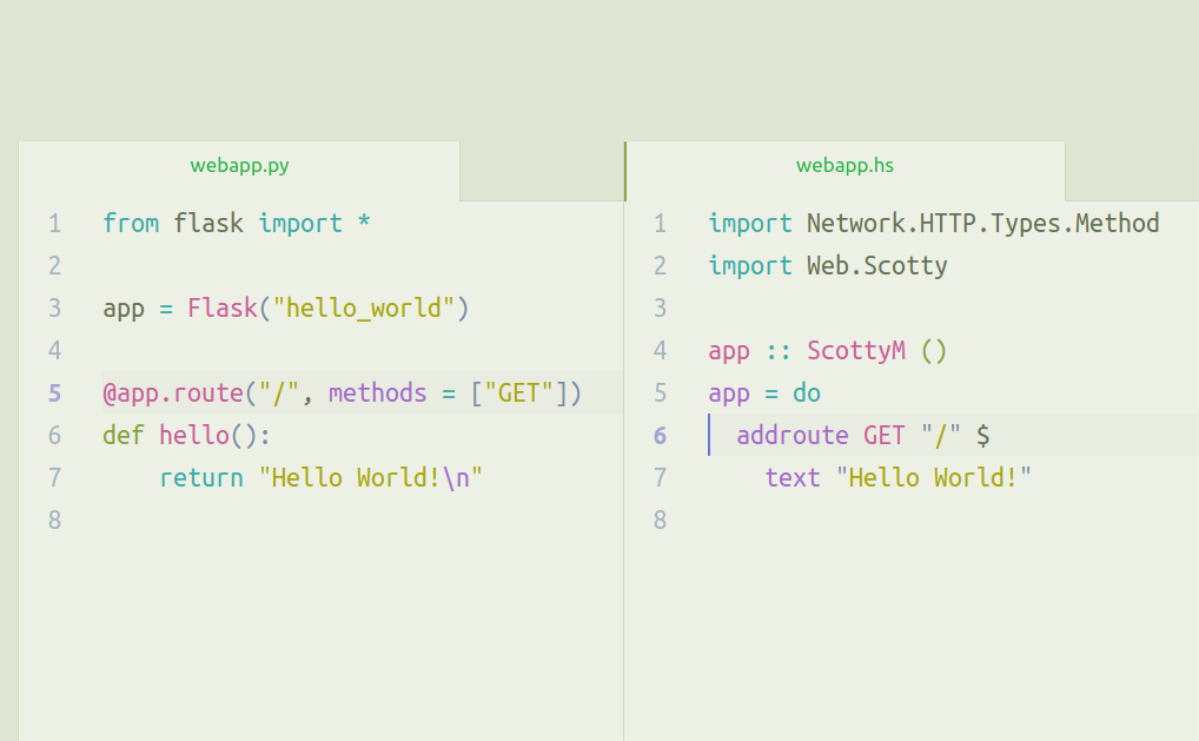This screenshot has height=741, width=1199.
Task: Click 'do' keyword in webapp.hs
Action: pos(807,393)
